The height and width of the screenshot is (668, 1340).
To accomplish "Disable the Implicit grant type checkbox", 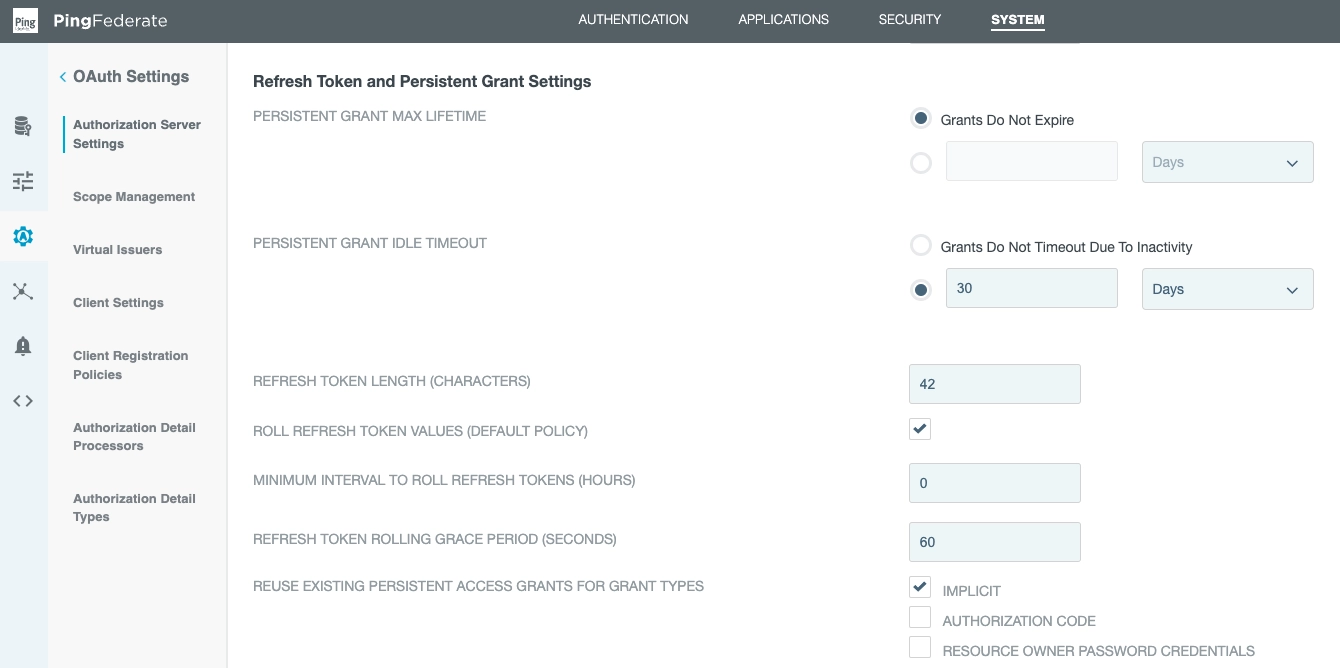I will tap(919, 587).
